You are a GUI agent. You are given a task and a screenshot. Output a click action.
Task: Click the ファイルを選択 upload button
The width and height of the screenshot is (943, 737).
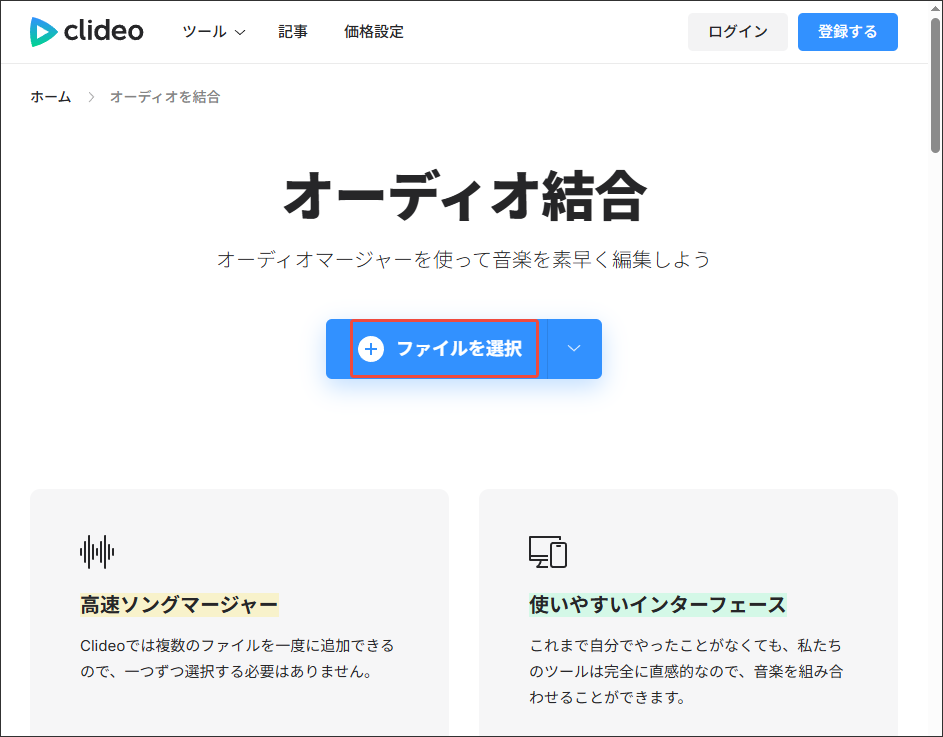pos(445,348)
